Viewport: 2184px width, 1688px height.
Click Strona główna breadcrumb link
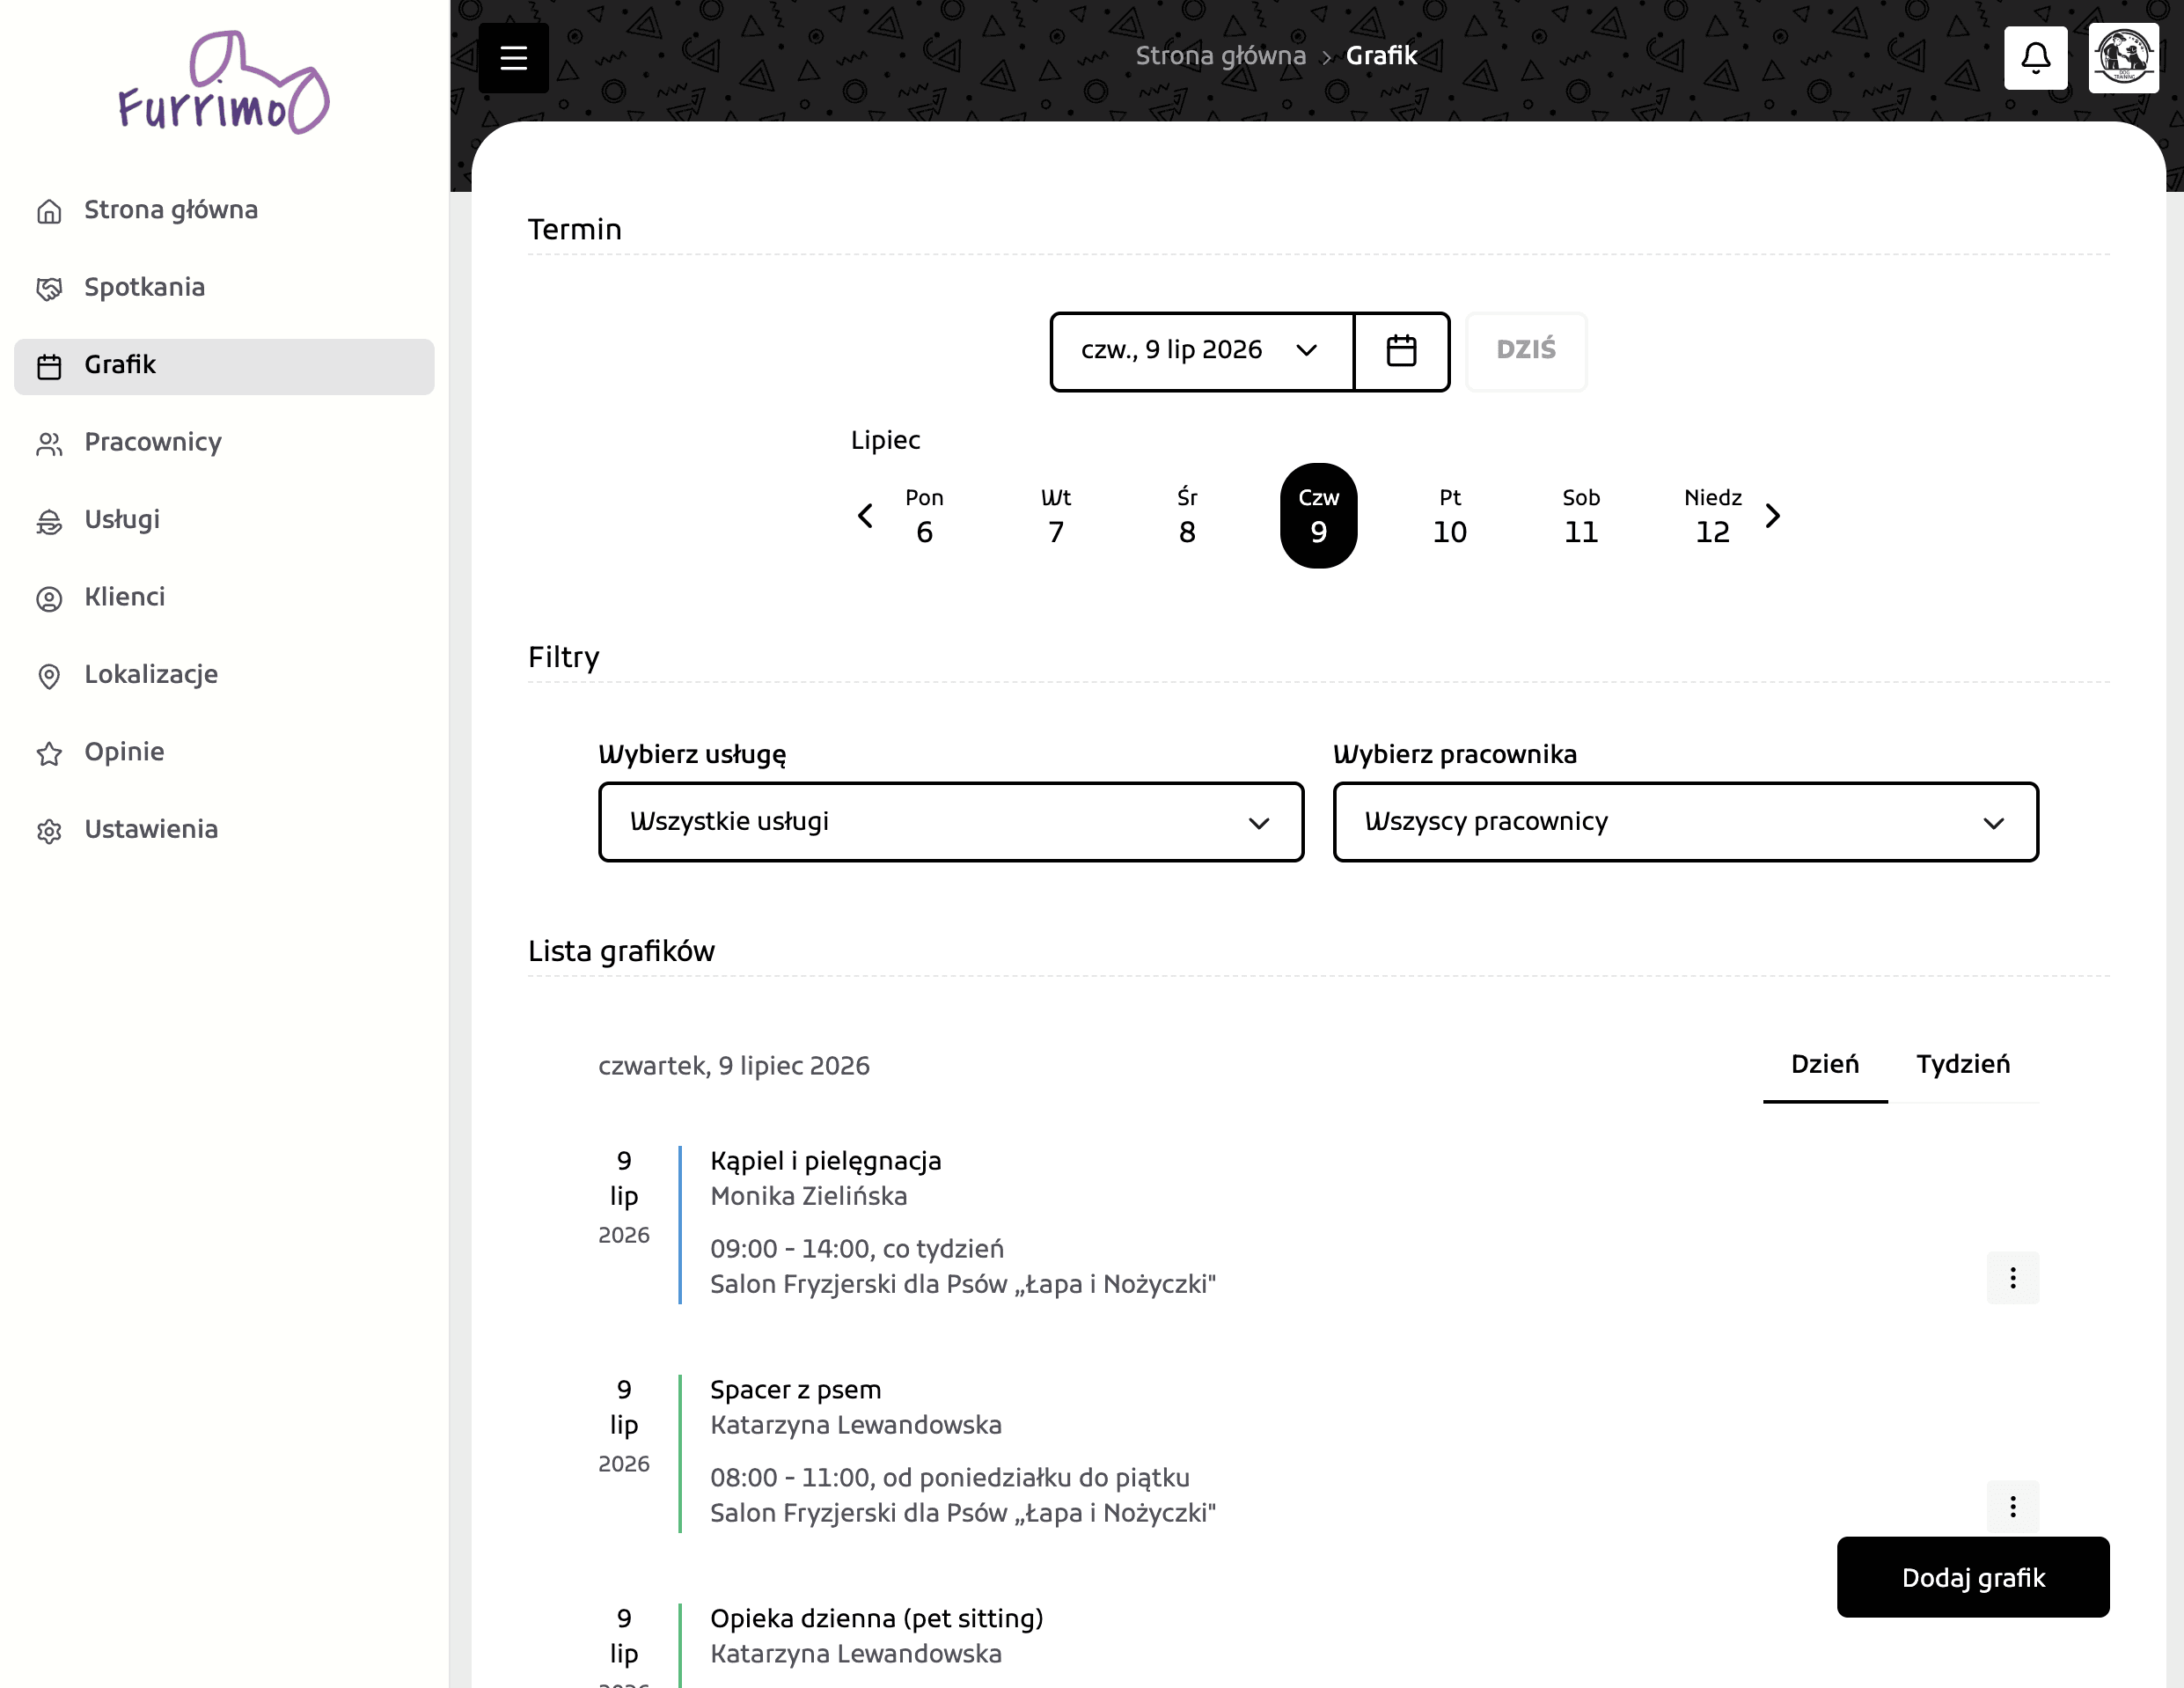coord(1220,56)
